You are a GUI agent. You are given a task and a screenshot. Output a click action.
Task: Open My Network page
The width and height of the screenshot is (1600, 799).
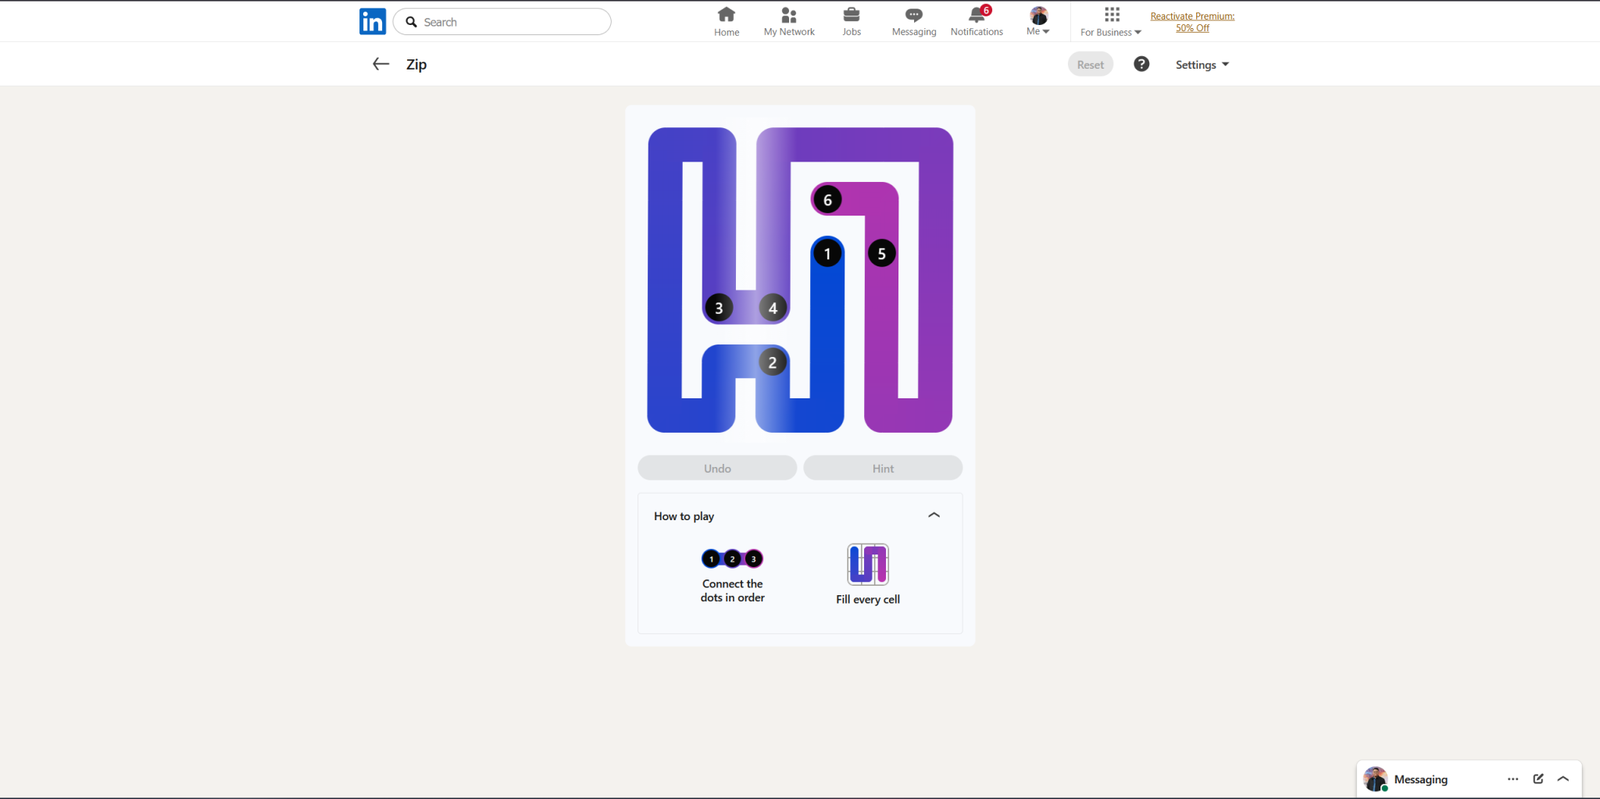789,21
